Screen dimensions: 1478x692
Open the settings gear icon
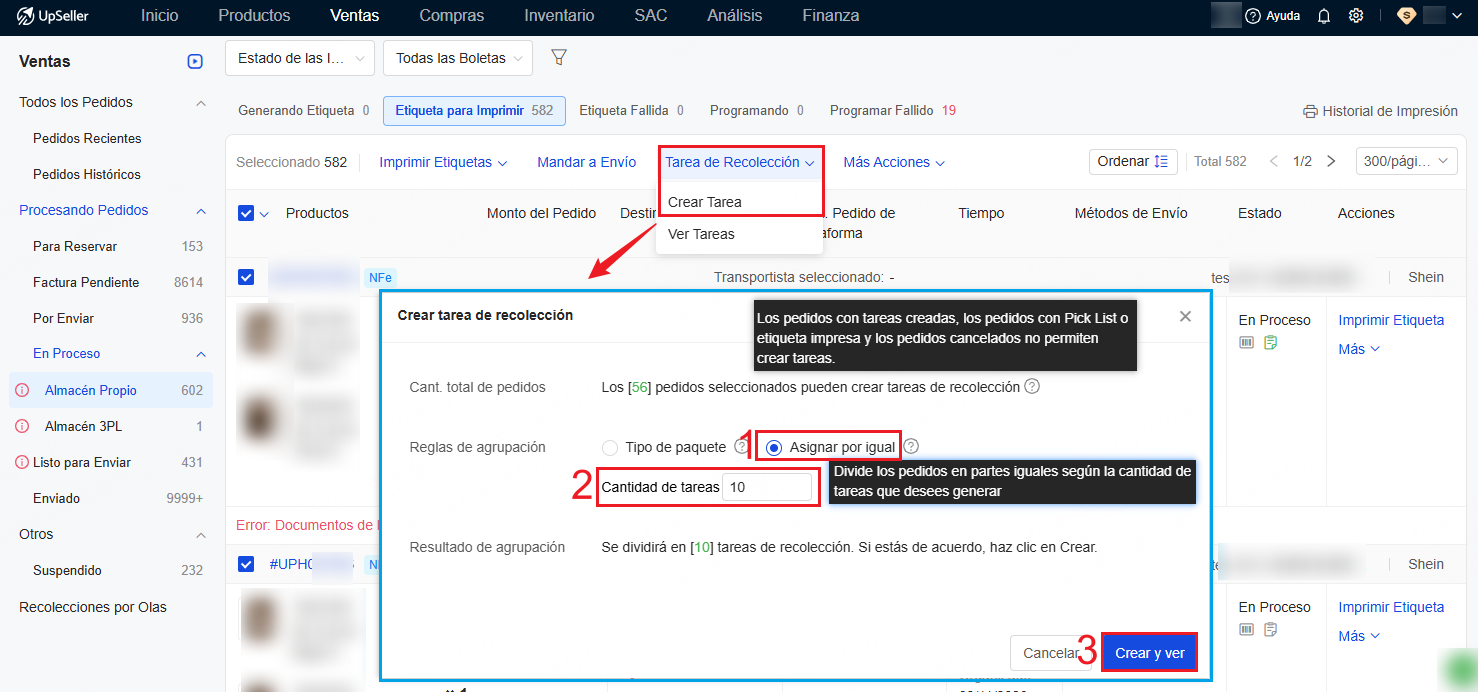[x=1356, y=16]
